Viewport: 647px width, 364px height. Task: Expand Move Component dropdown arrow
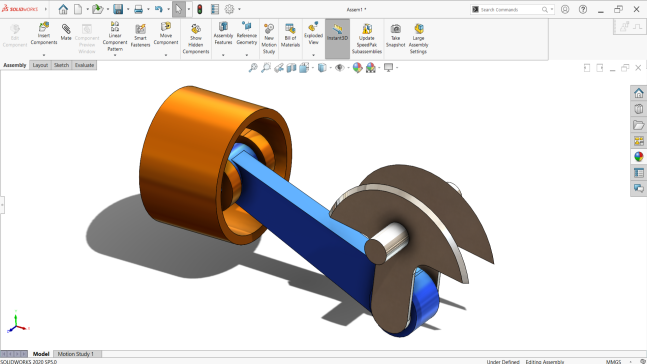coord(166,55)
